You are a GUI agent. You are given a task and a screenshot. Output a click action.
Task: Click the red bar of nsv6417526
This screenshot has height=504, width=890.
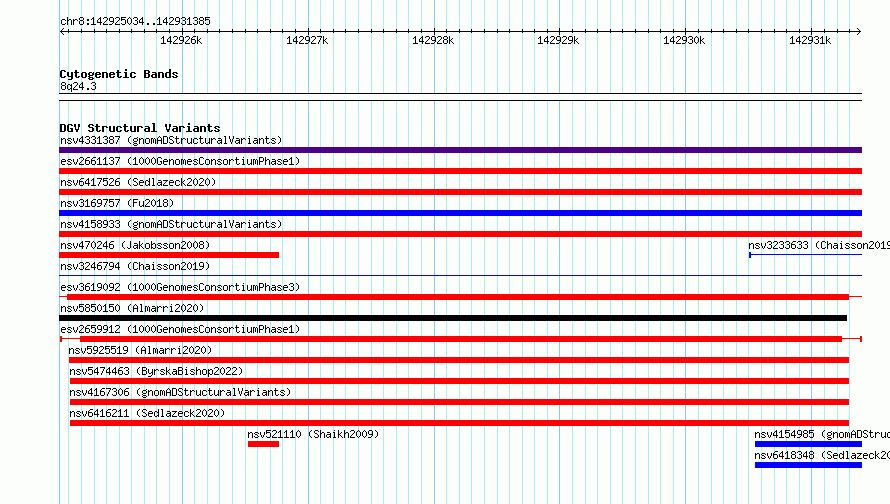460,192
